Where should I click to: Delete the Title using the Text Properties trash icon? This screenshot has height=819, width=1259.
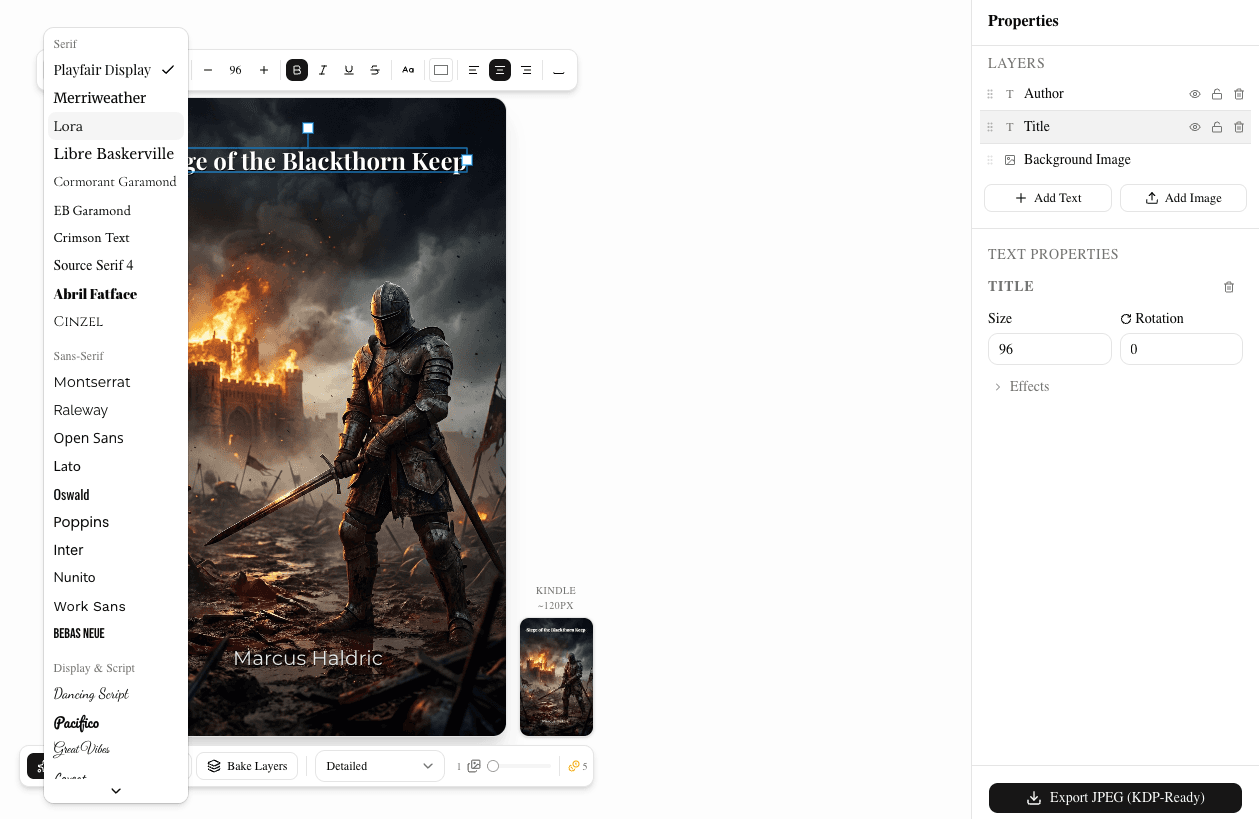point(1229,287)
